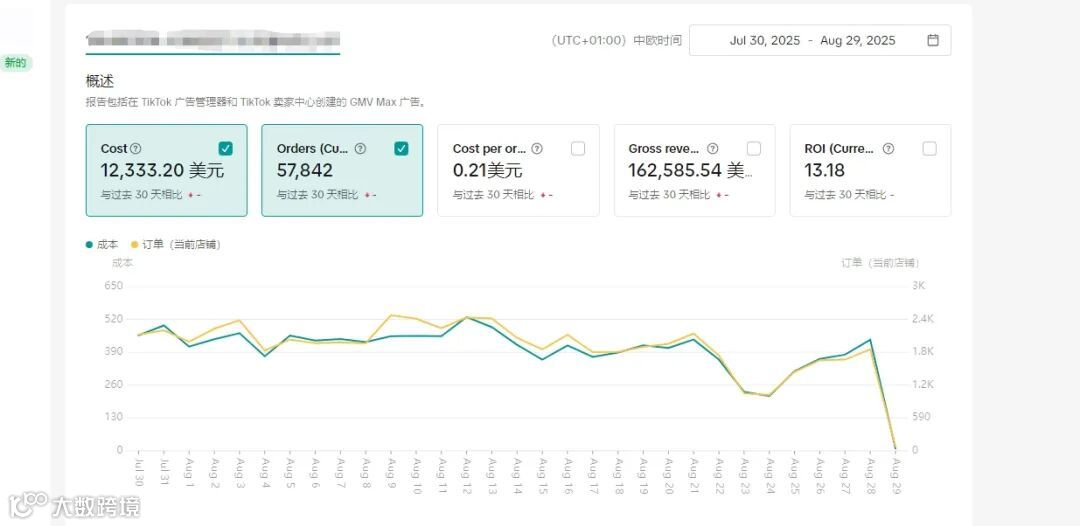Open the calendar icon in date range
The image size is (1080, 526).
pos(933,40)
